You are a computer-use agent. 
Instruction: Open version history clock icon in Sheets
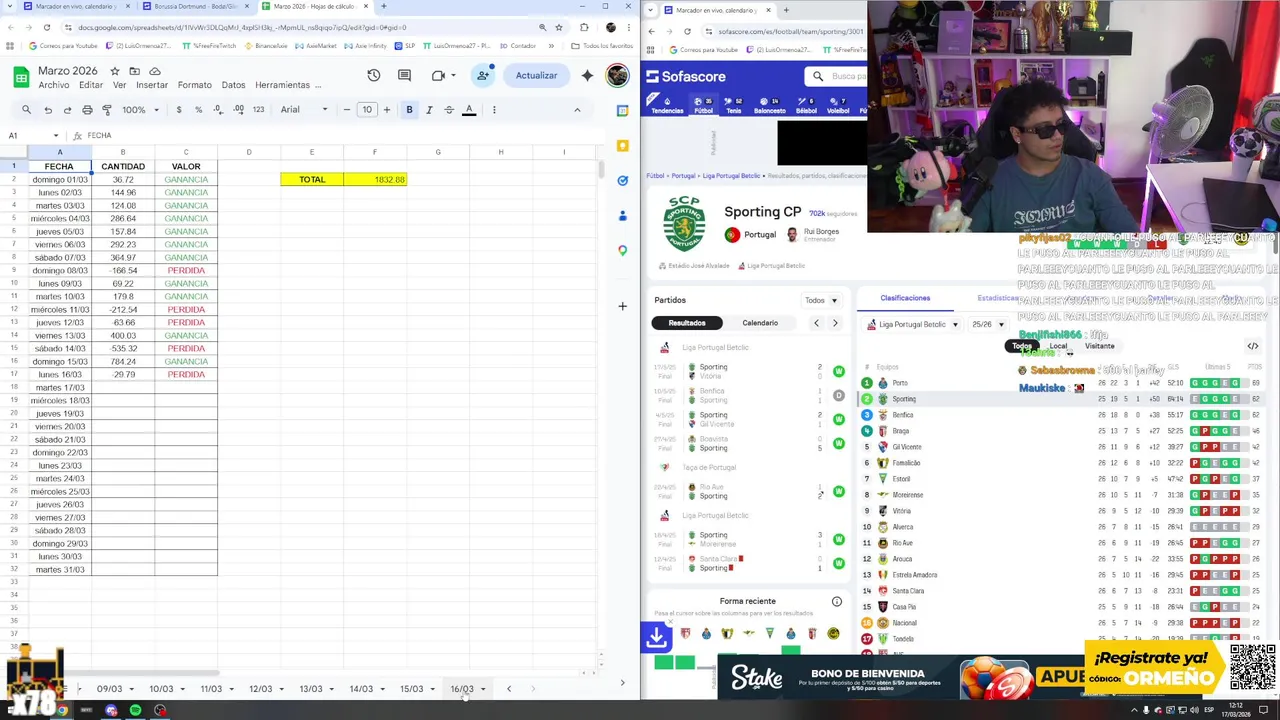click(x=373, y=76)
